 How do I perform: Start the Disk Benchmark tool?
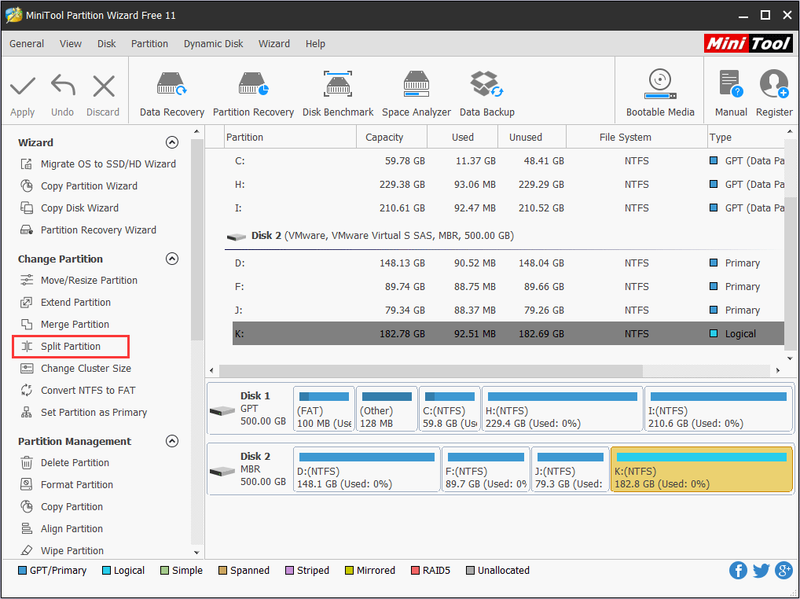pos(338,94)
